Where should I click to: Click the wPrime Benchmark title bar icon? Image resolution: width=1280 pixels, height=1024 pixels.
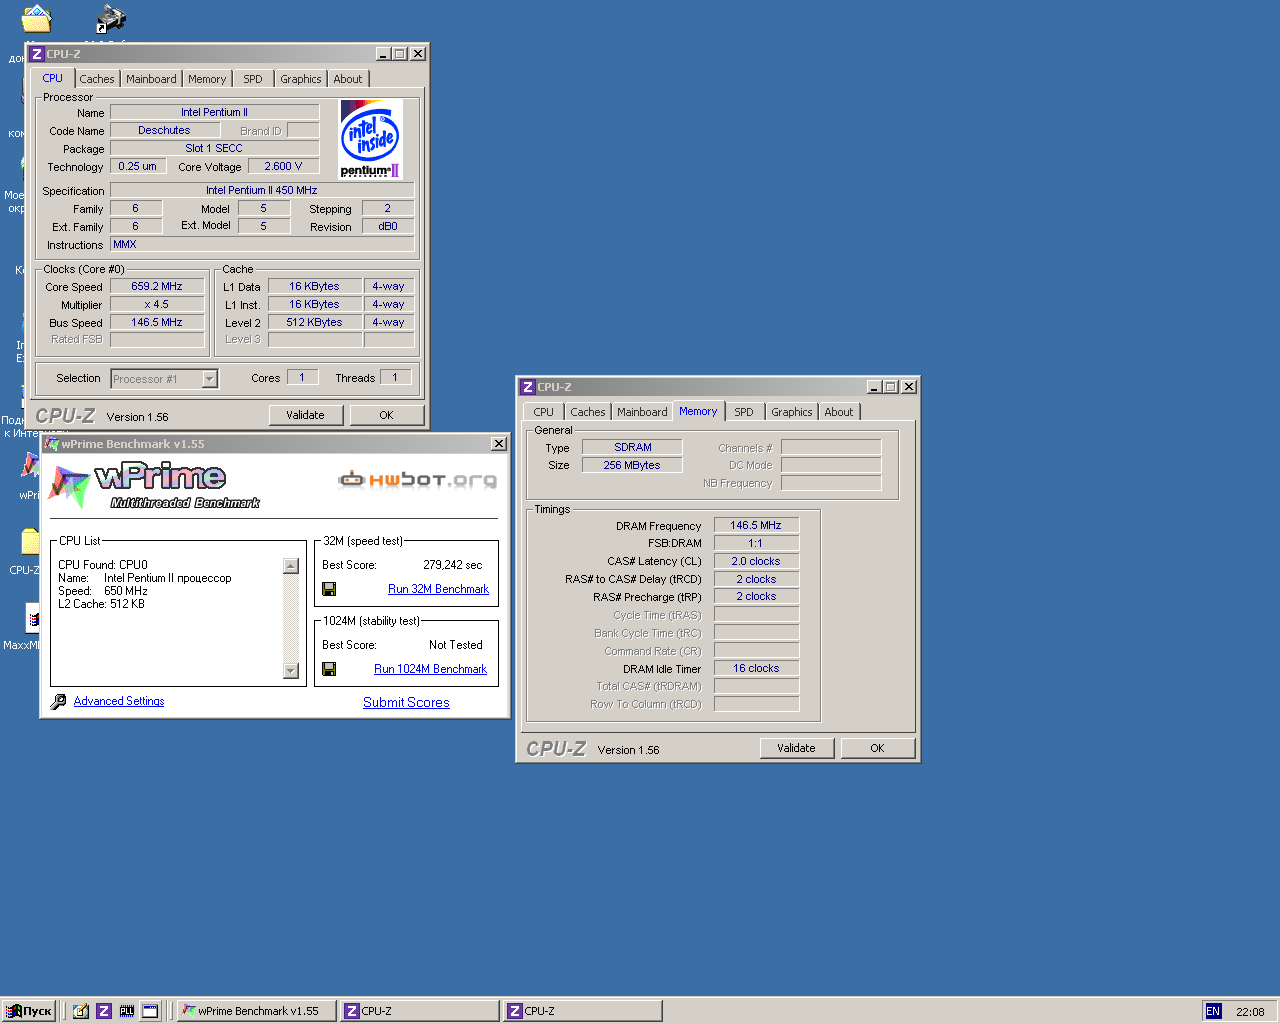(x=53, y=444)
